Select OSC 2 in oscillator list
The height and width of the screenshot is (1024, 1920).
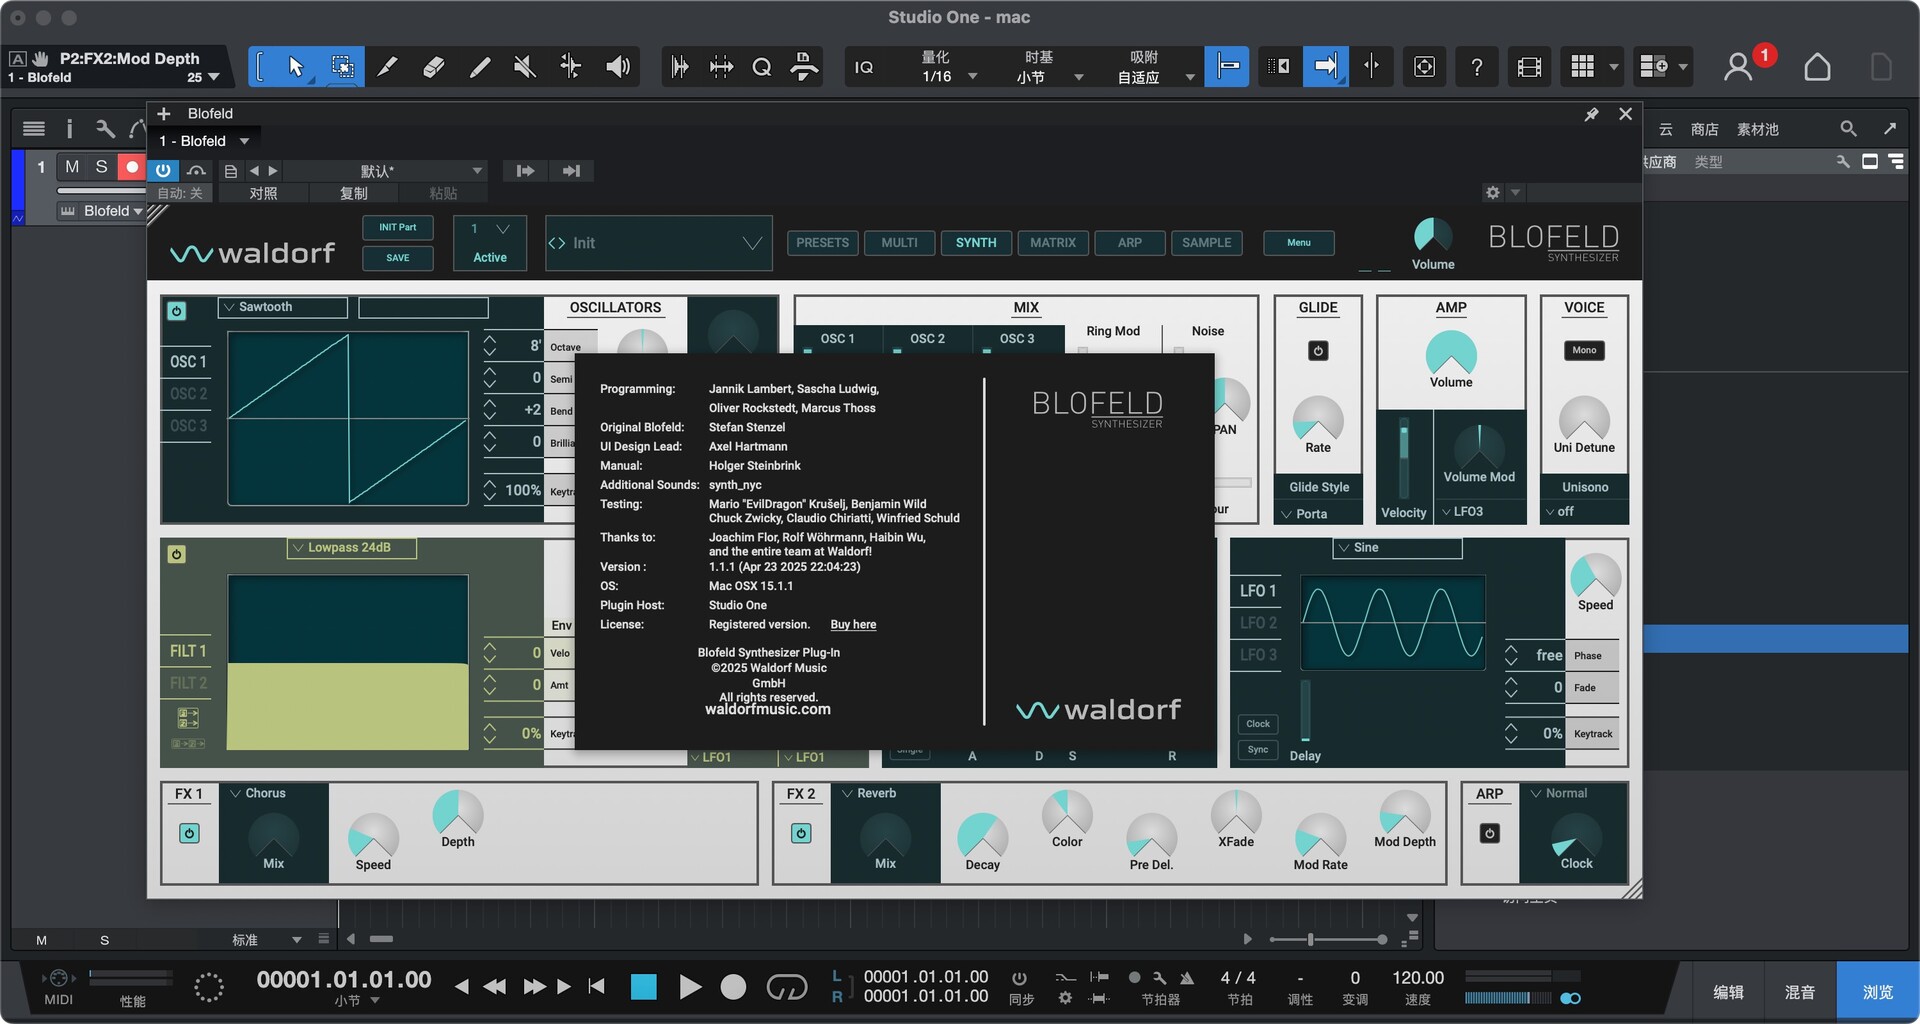point(189,394)
